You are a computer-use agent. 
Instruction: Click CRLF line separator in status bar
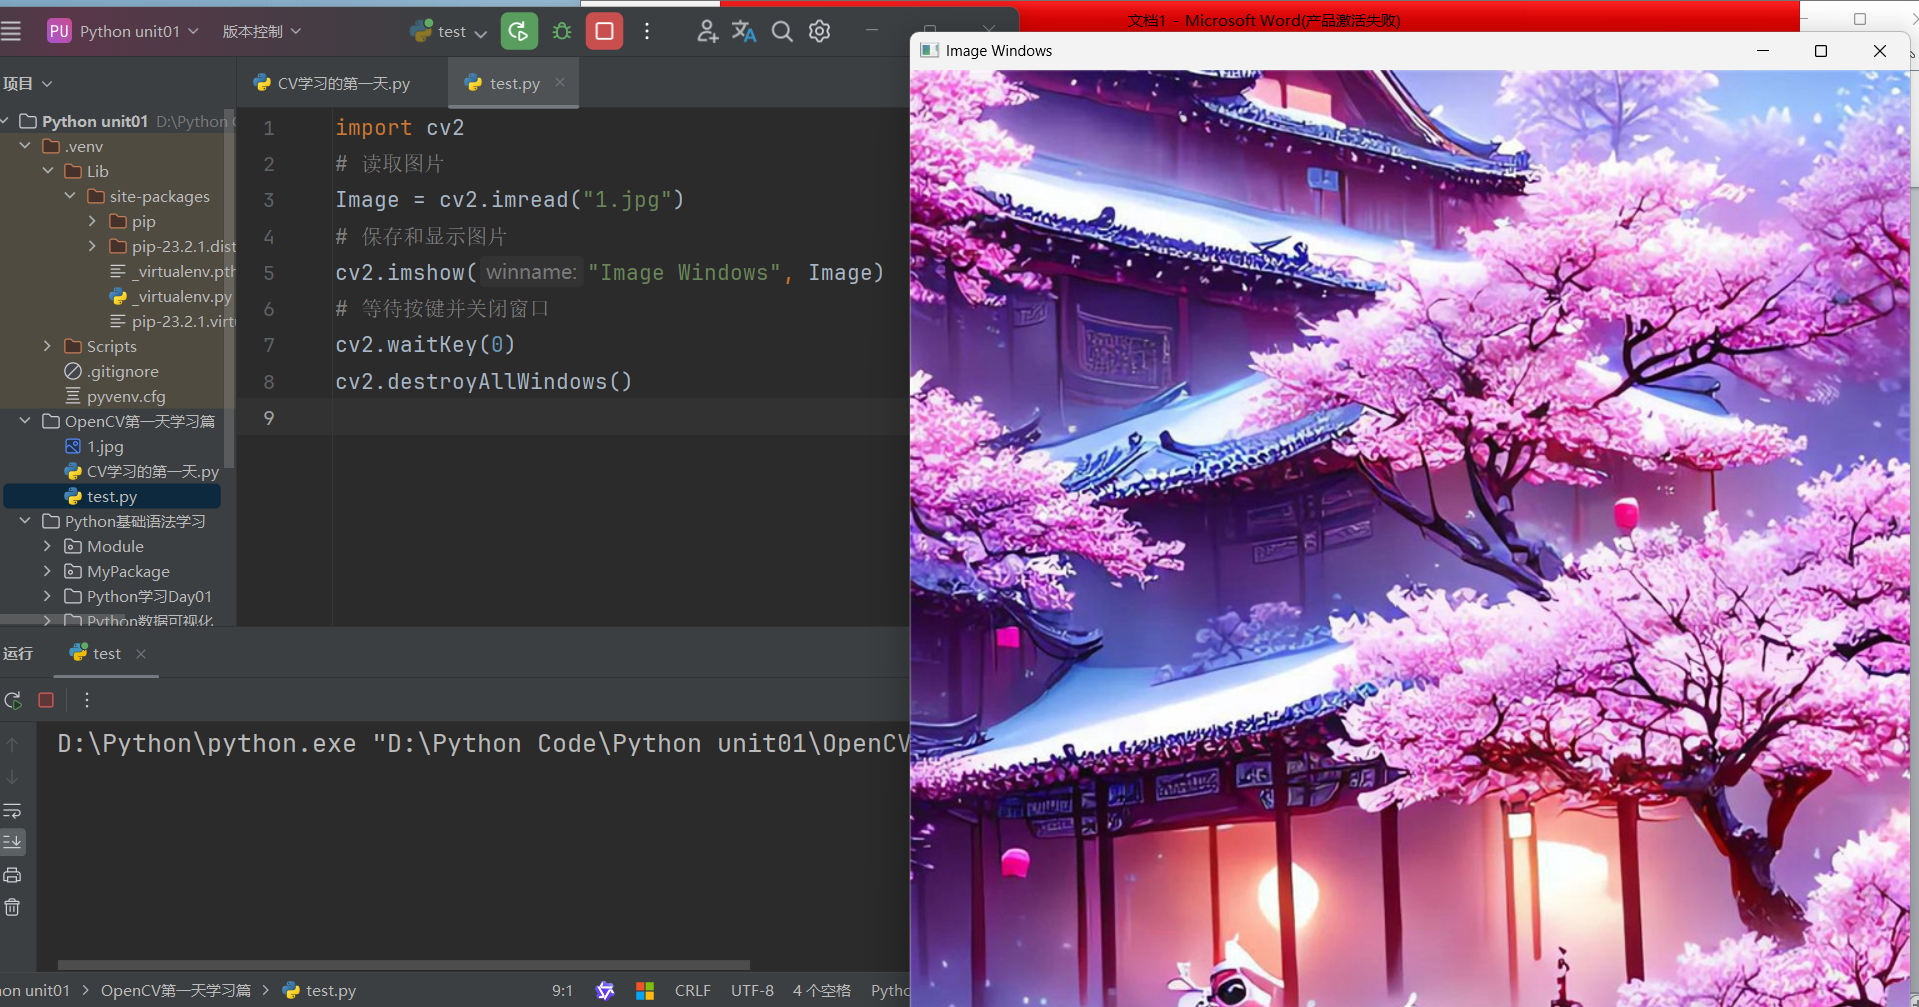tap(692, 990)
